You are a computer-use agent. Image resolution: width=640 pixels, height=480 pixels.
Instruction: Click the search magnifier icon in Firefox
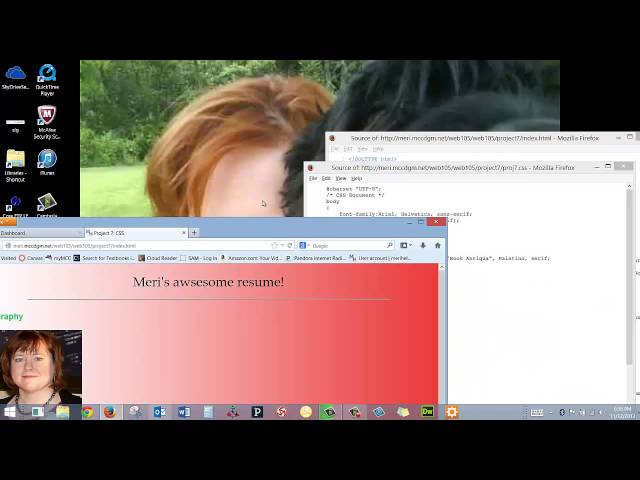(x=390, y=245)
